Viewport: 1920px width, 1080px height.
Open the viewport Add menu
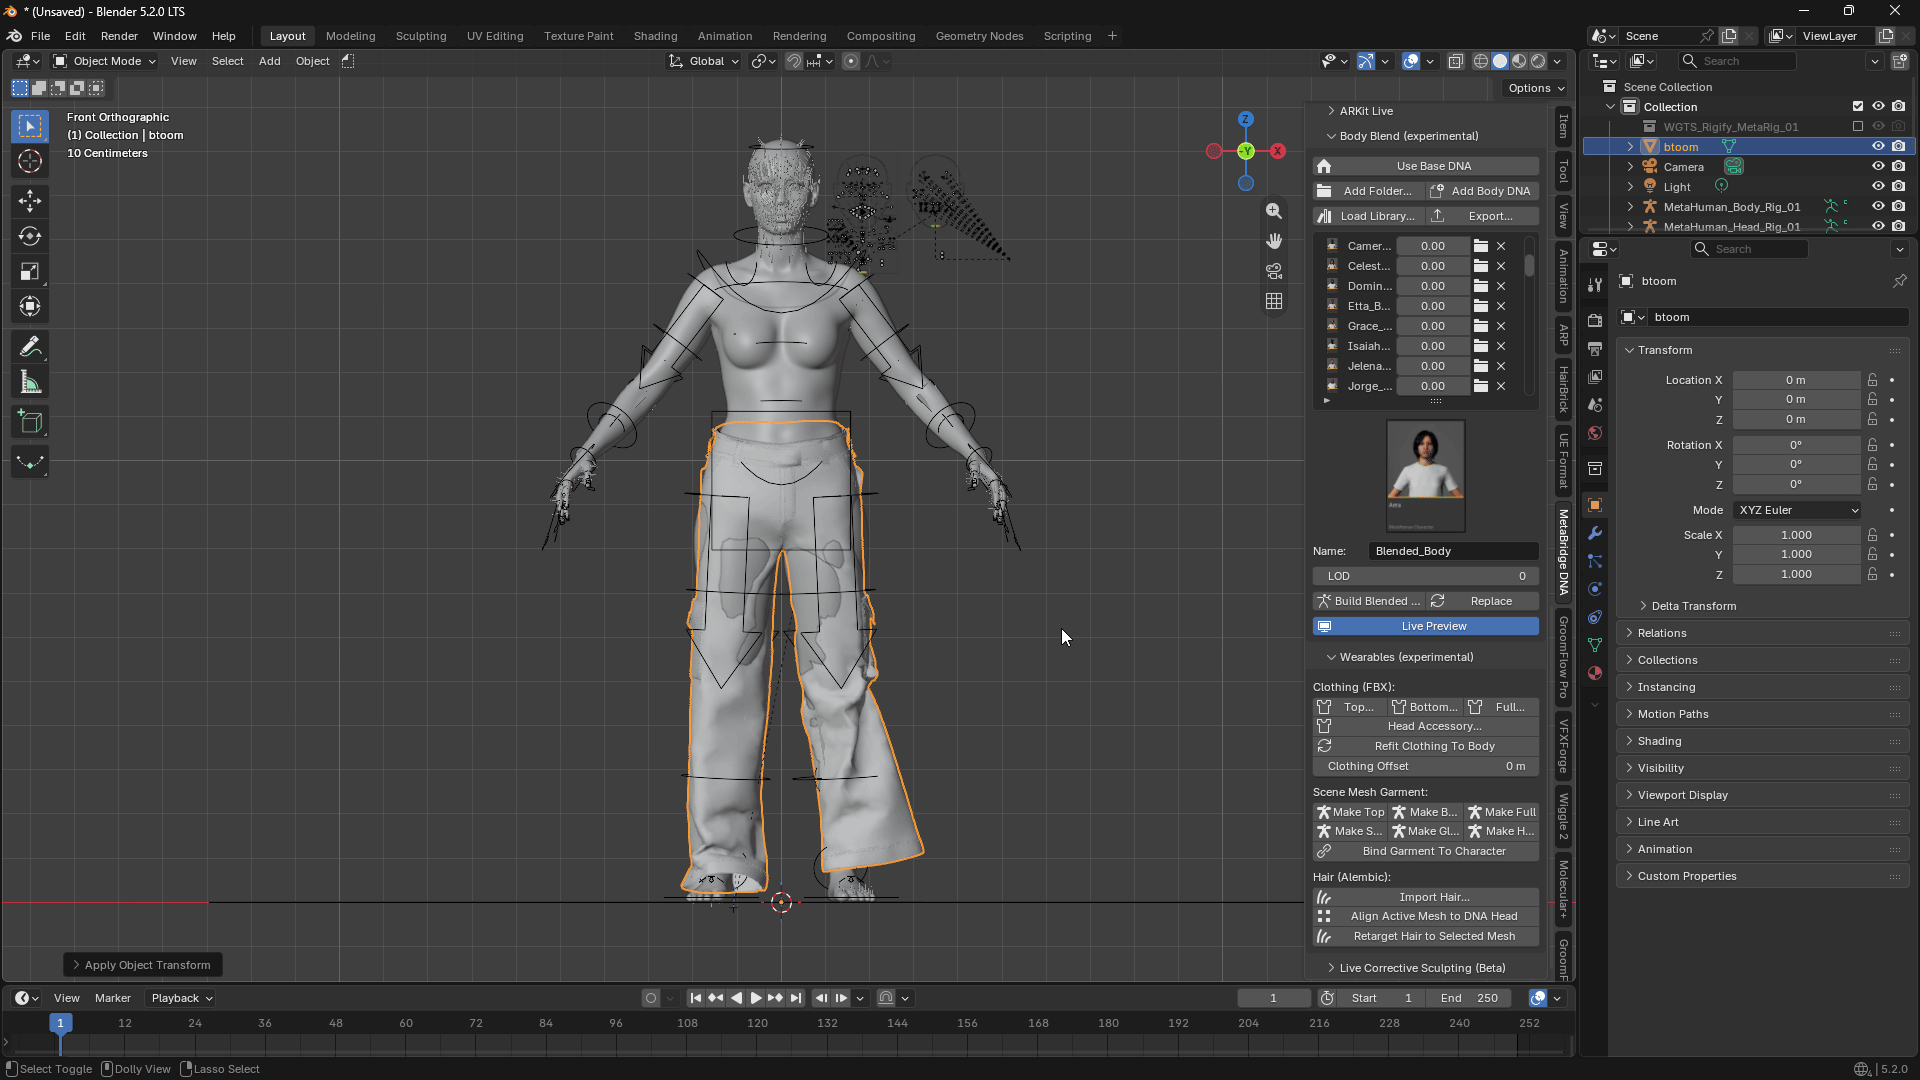[269, 61]
